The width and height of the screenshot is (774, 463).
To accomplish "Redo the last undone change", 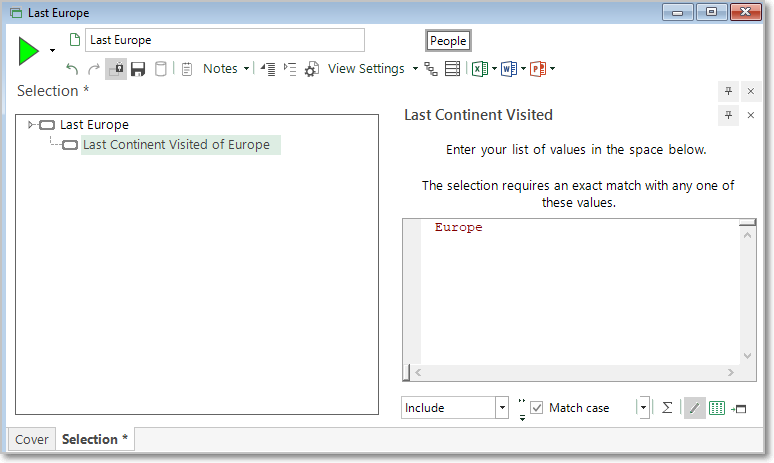I will pos(94,69).
